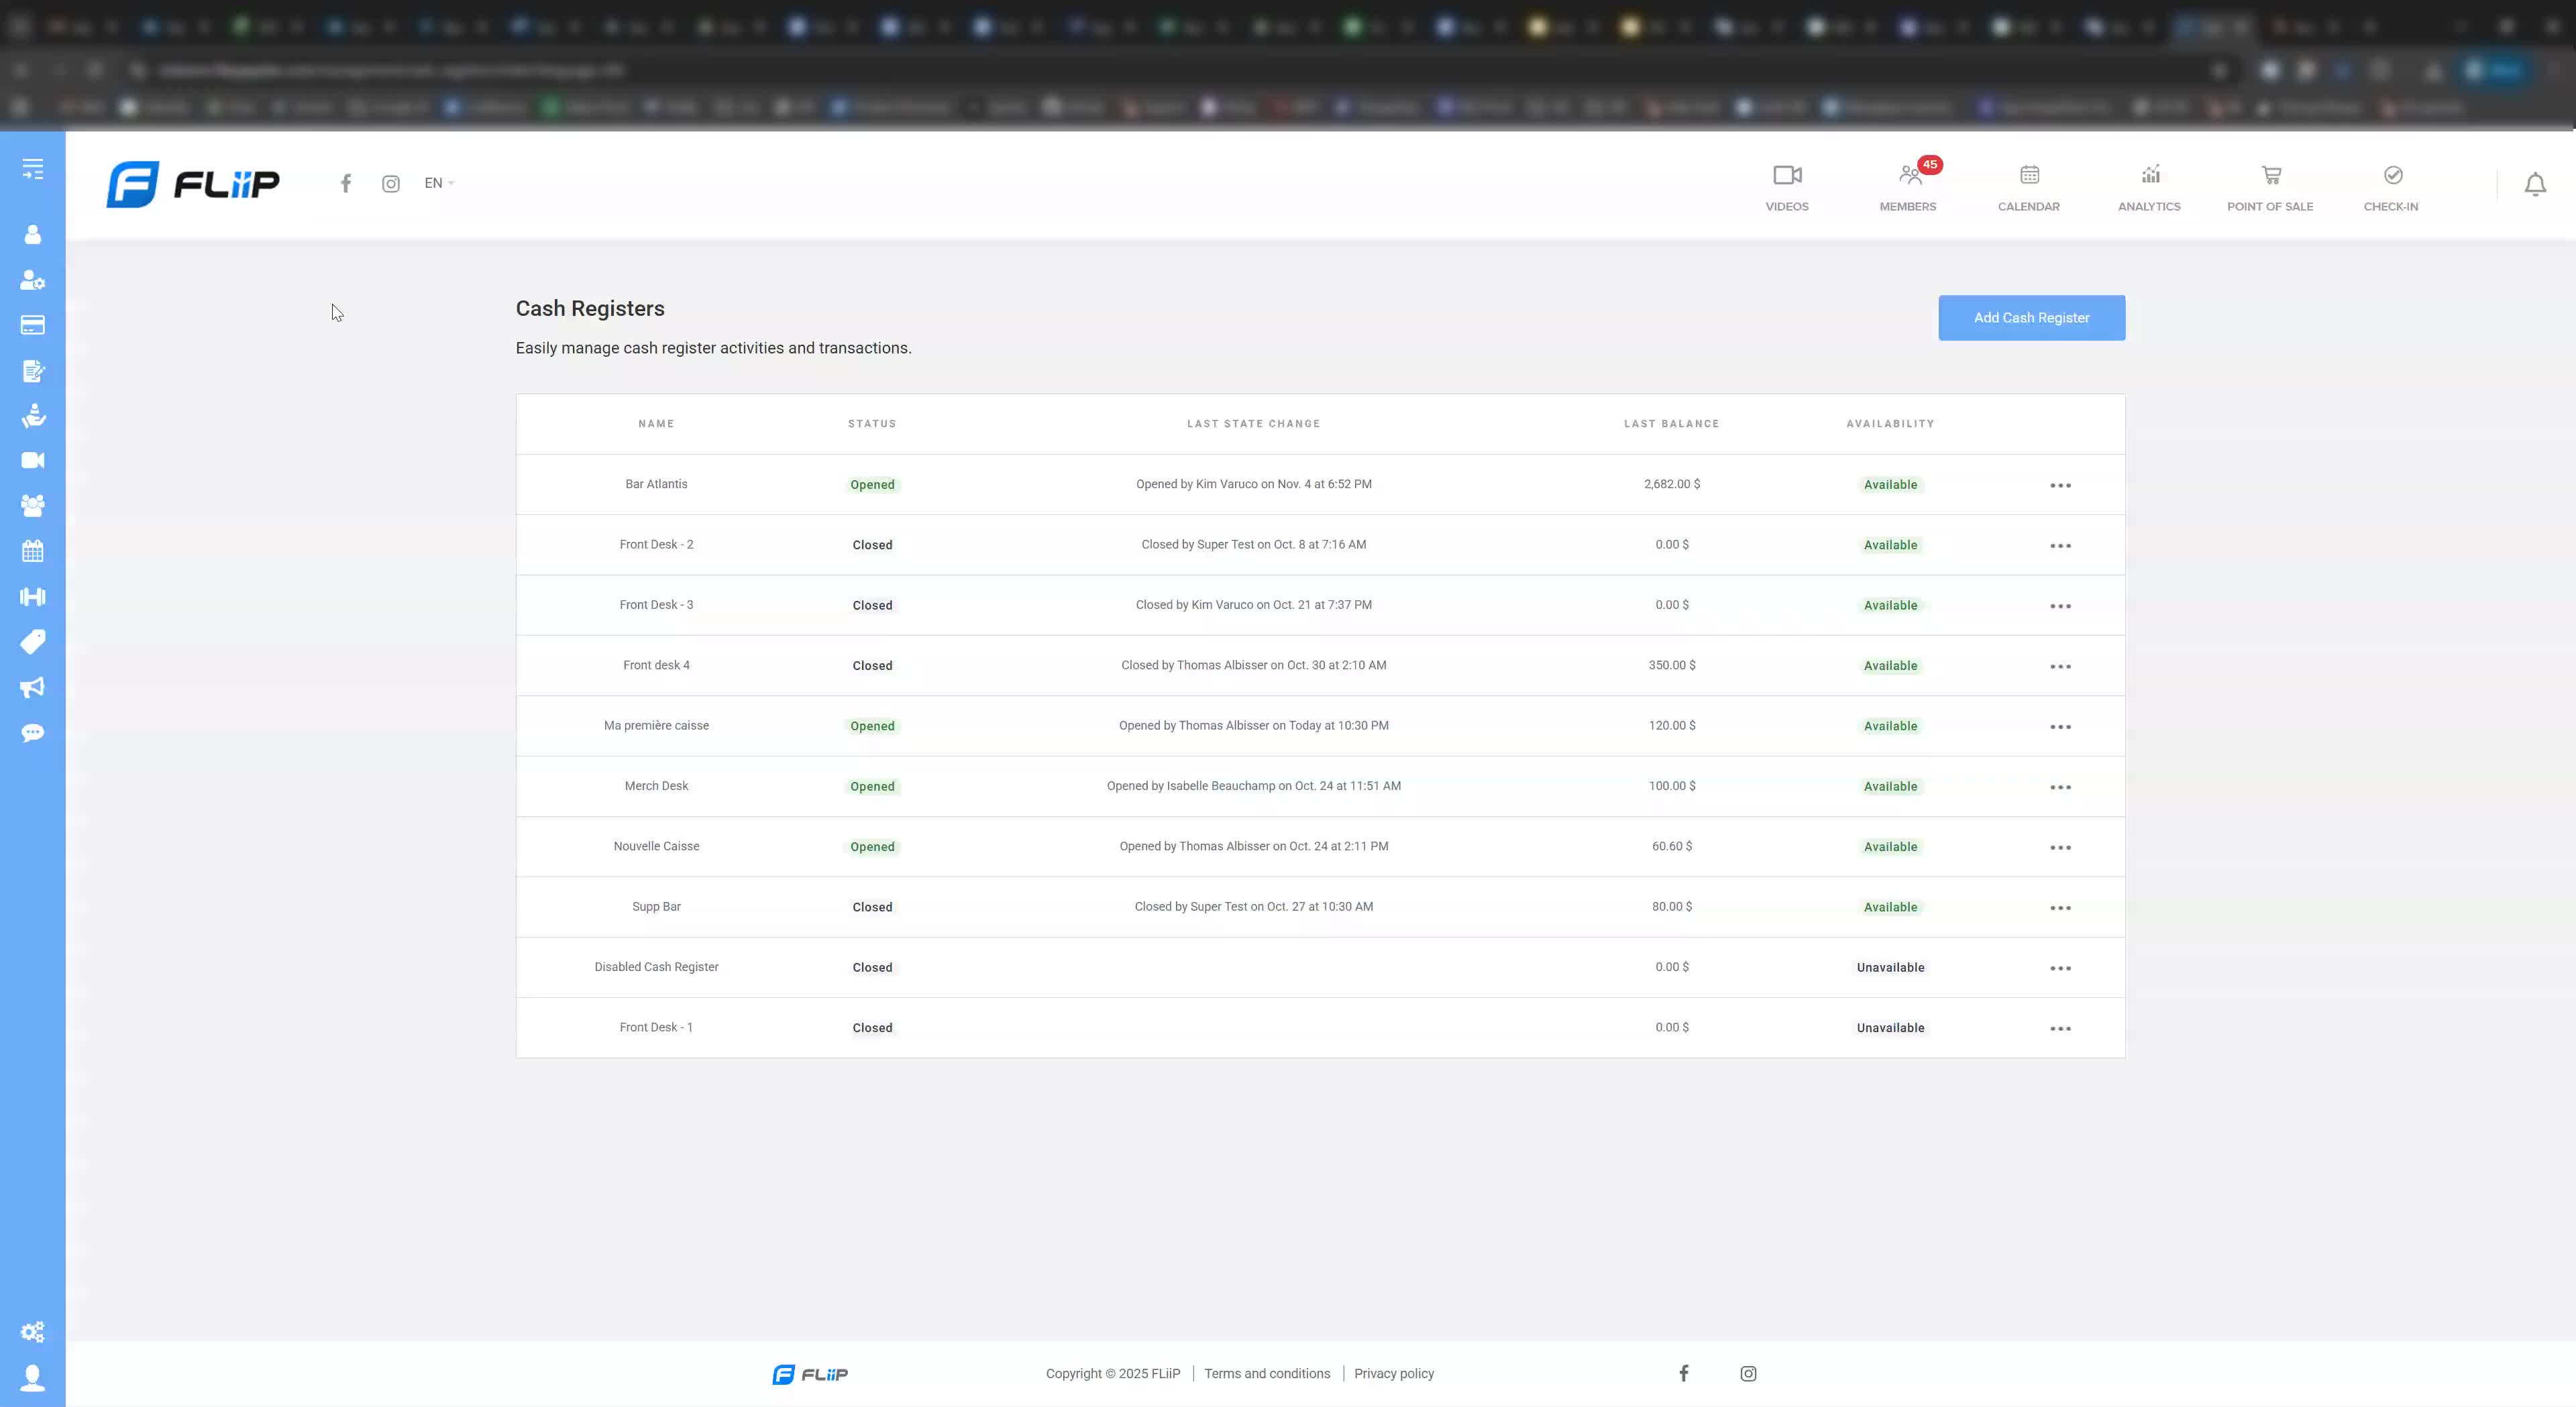This screenshot has width=2576, height=1407.
Task: Click the Facebook icon in the header
Action: tap(346, 183)
